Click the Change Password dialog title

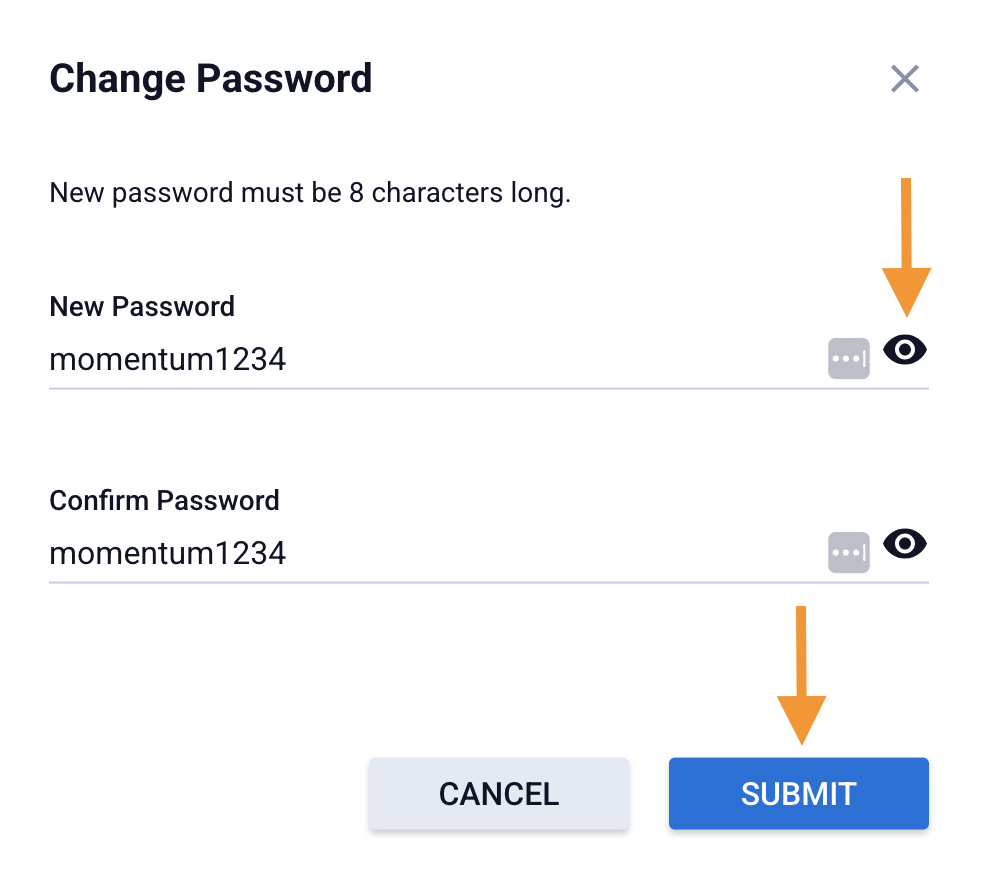pyautogui.click(x=210, y=78)
